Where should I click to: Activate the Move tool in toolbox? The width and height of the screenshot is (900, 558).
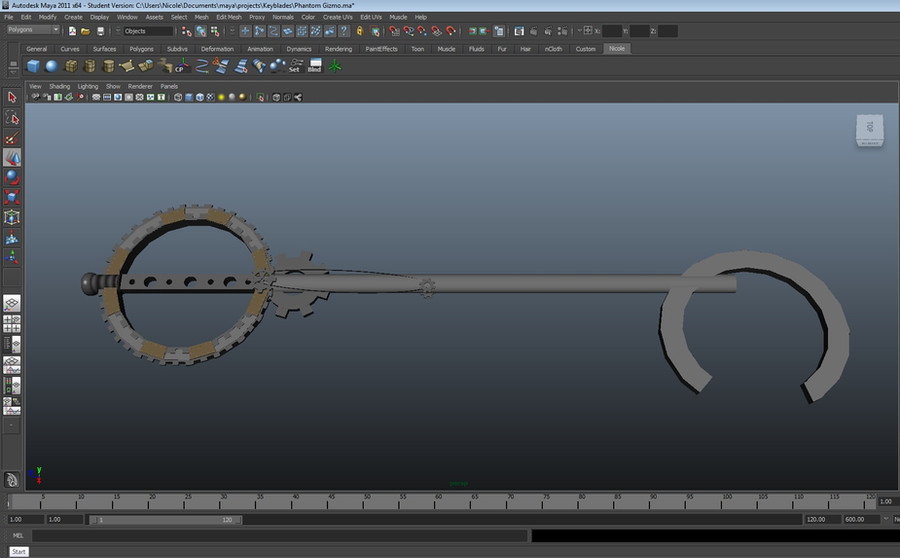[11, 157]
